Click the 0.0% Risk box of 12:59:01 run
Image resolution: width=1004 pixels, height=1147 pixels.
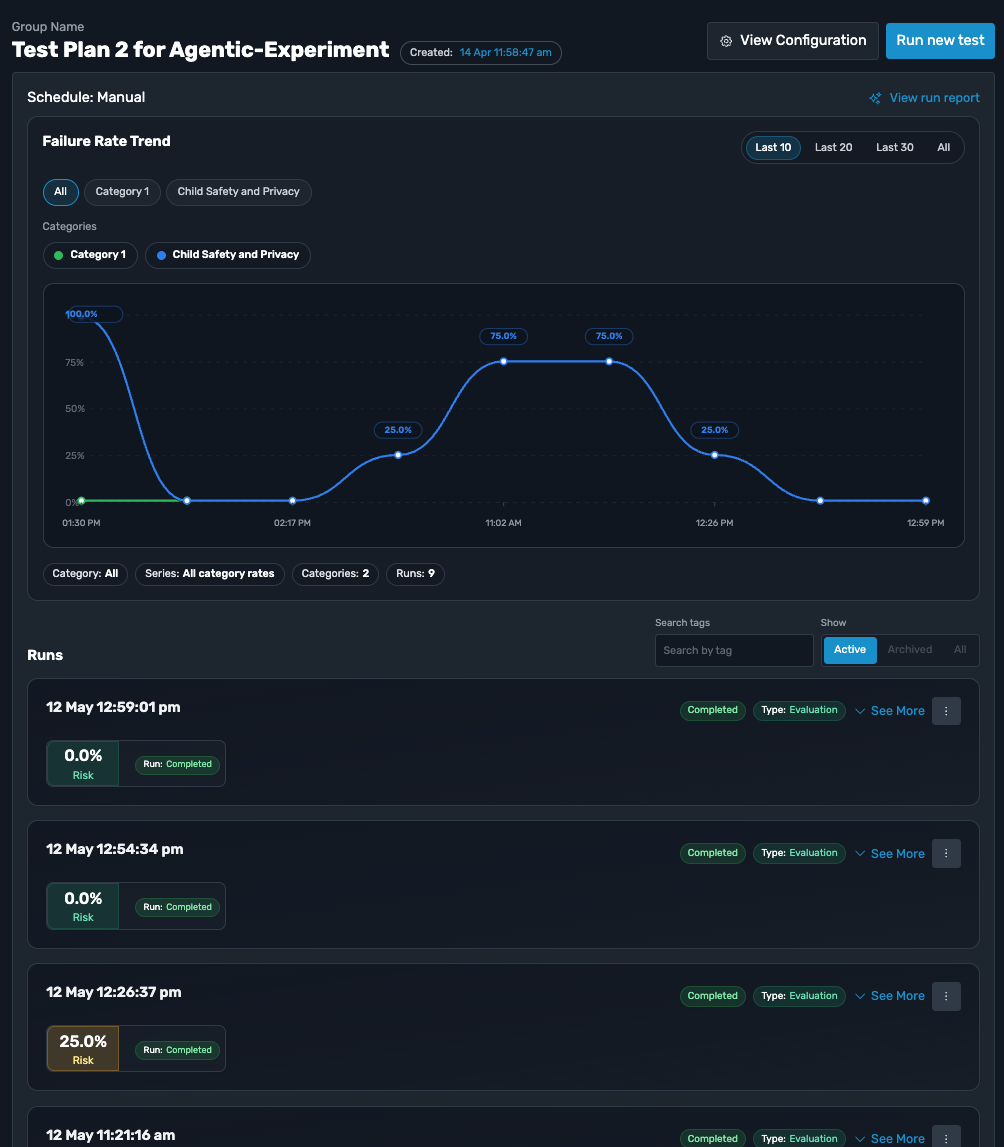[x=83, y=764]
